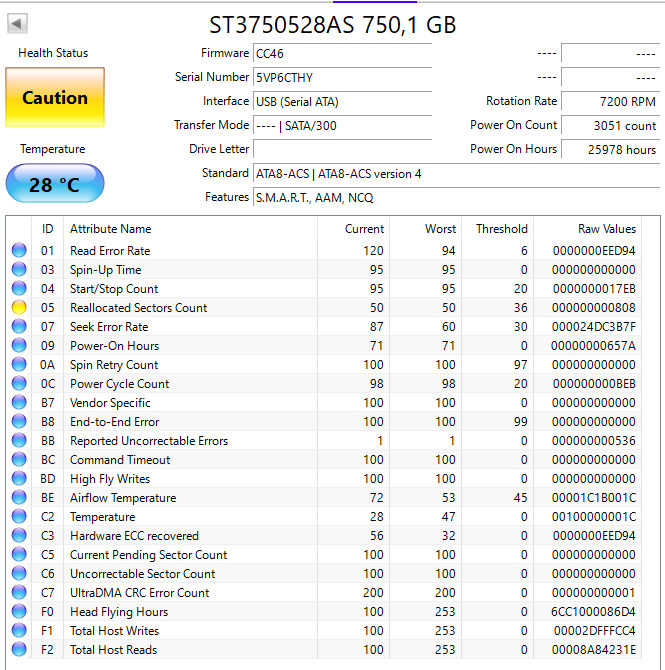Viewport: 665px width, 670px height.
Task: Click the Attribute Name column header
Action: (x=110, y=229)
